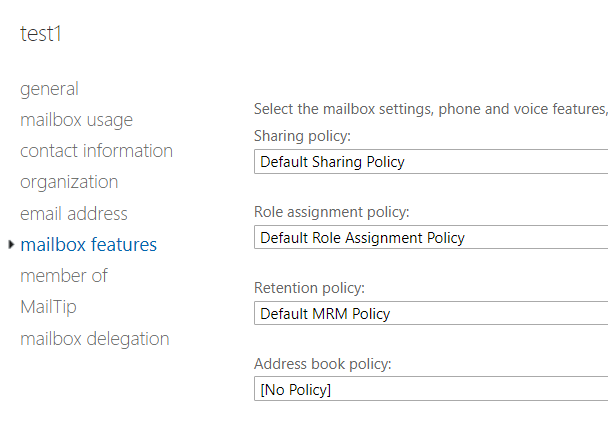Click the Address book policy label
608x430 pixels.
point(322,364)
